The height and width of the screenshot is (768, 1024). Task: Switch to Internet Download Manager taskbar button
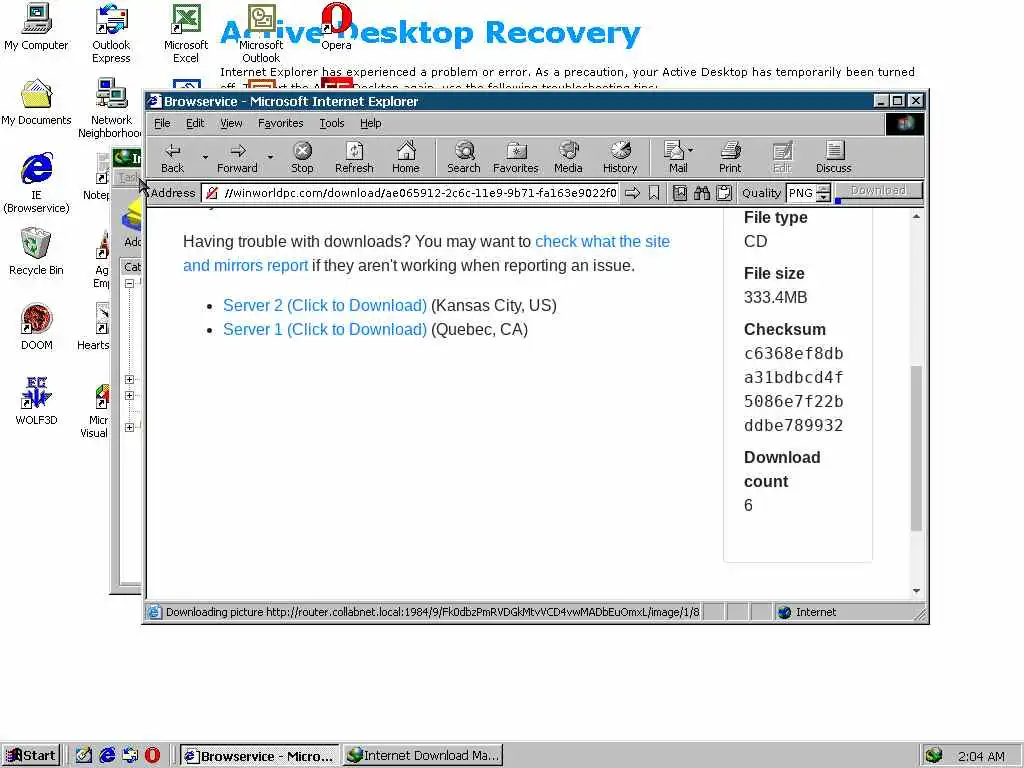pyautogui.click(x=423, y=756)
